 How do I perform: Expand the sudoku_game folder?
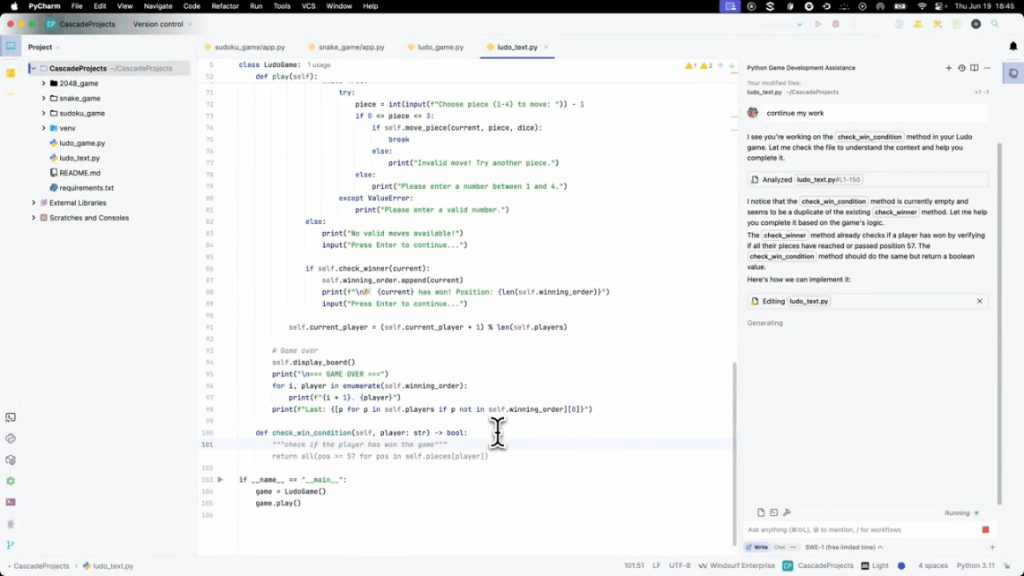pyautogui.click(x=44, y=113)
